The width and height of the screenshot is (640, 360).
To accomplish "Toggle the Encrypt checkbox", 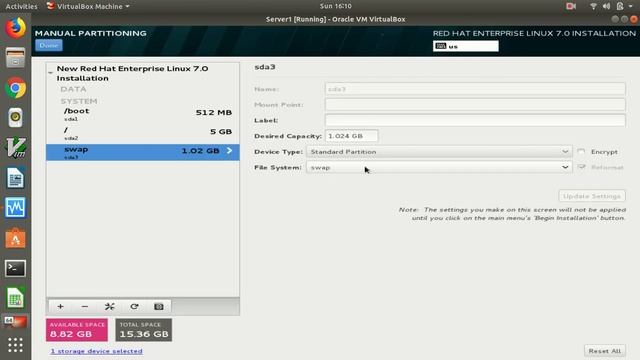I will click(x=581, y=151).
